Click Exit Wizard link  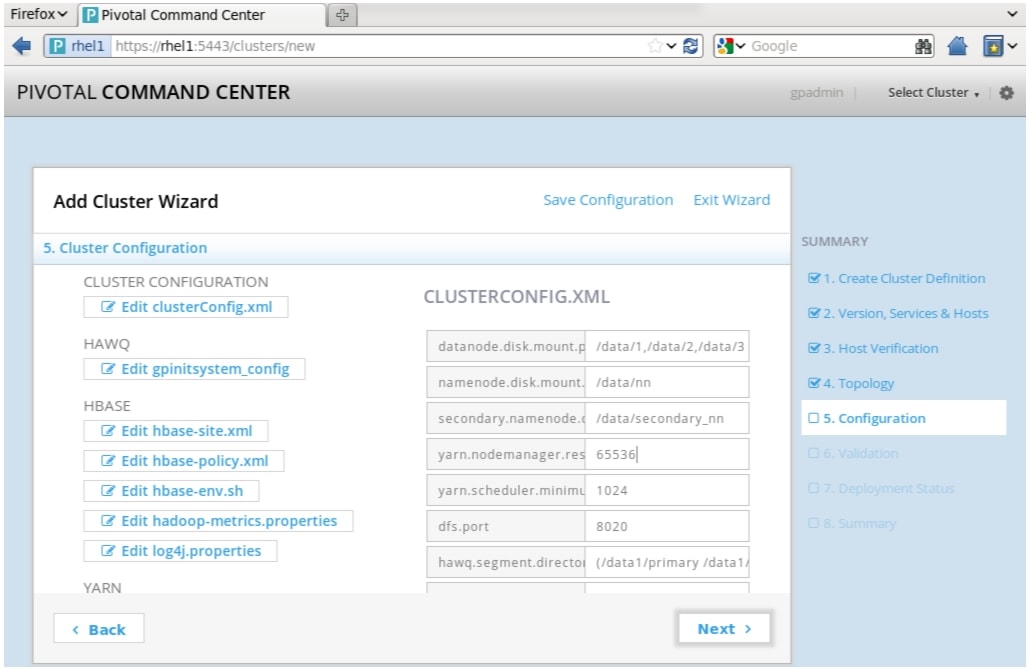732,200
